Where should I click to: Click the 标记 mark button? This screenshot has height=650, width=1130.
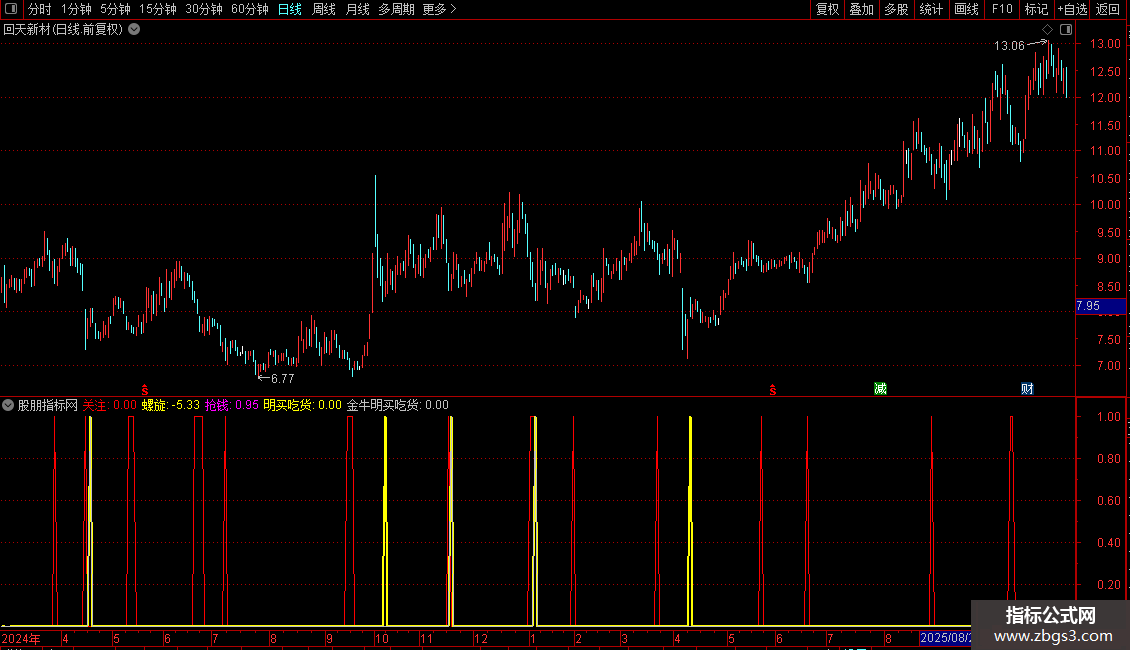[1036, 9]
